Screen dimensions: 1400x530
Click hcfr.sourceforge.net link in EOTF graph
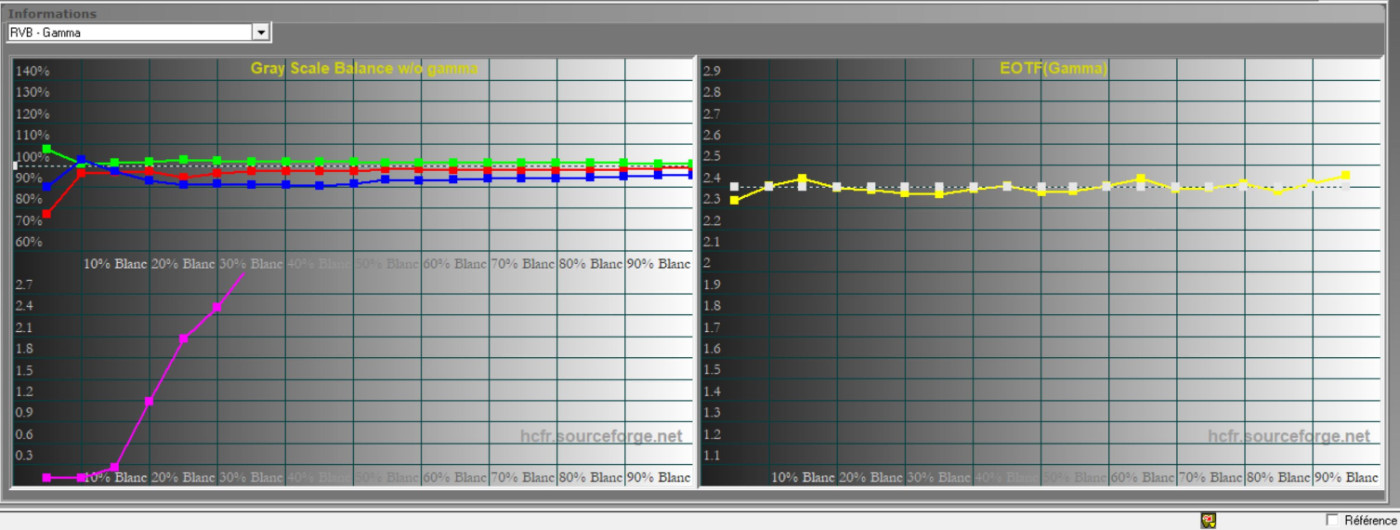tap(1288, 436)
